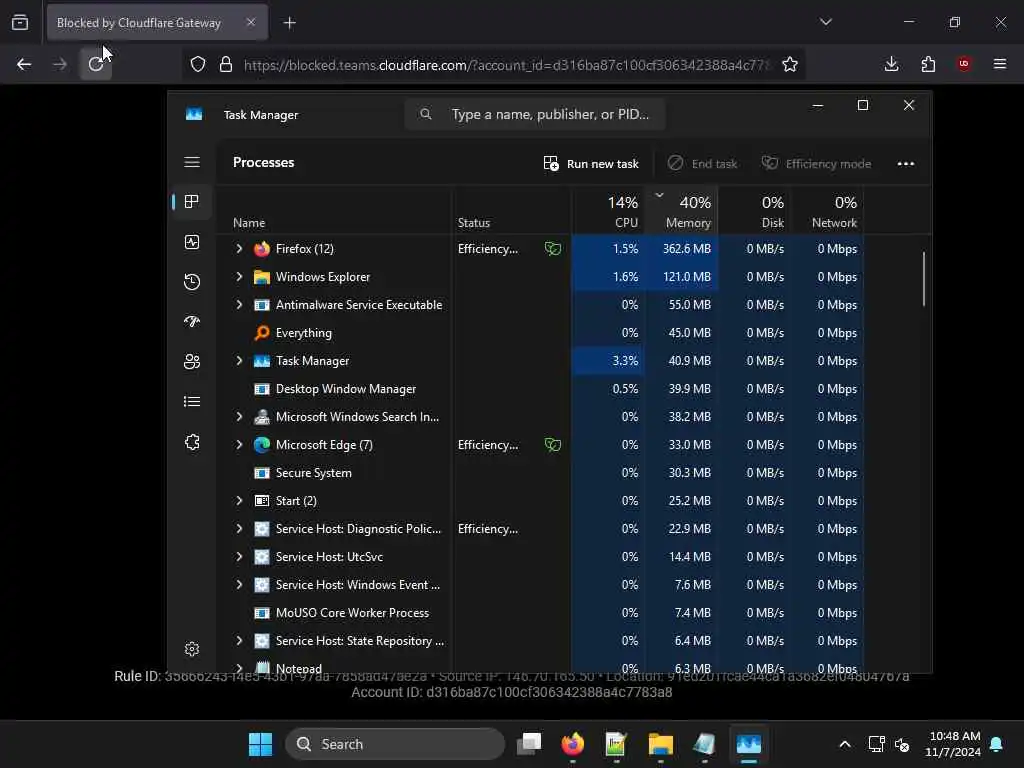1024x768 pixels.
Task: Expand Service Host: UtcSvc row
Action: tap(239, 557)
